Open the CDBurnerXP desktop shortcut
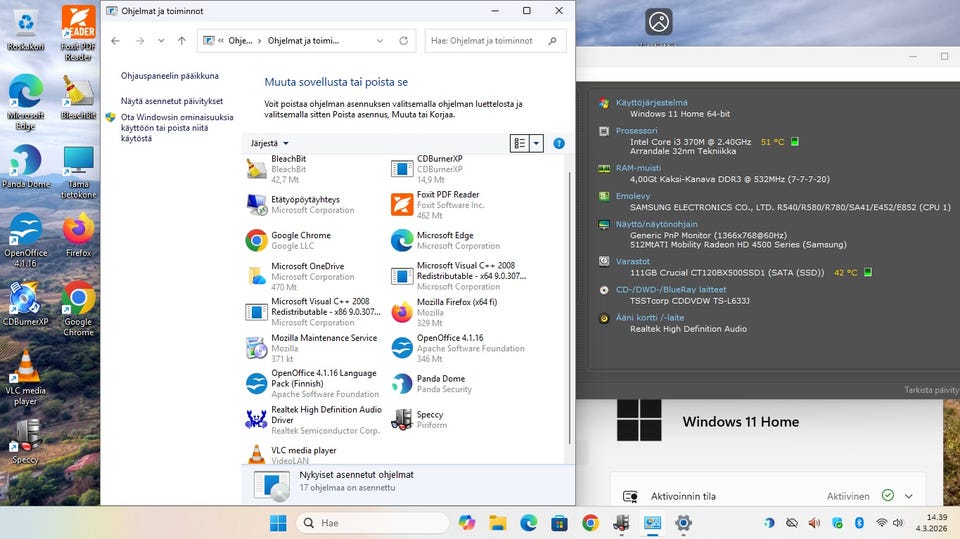 pos(26,304)
